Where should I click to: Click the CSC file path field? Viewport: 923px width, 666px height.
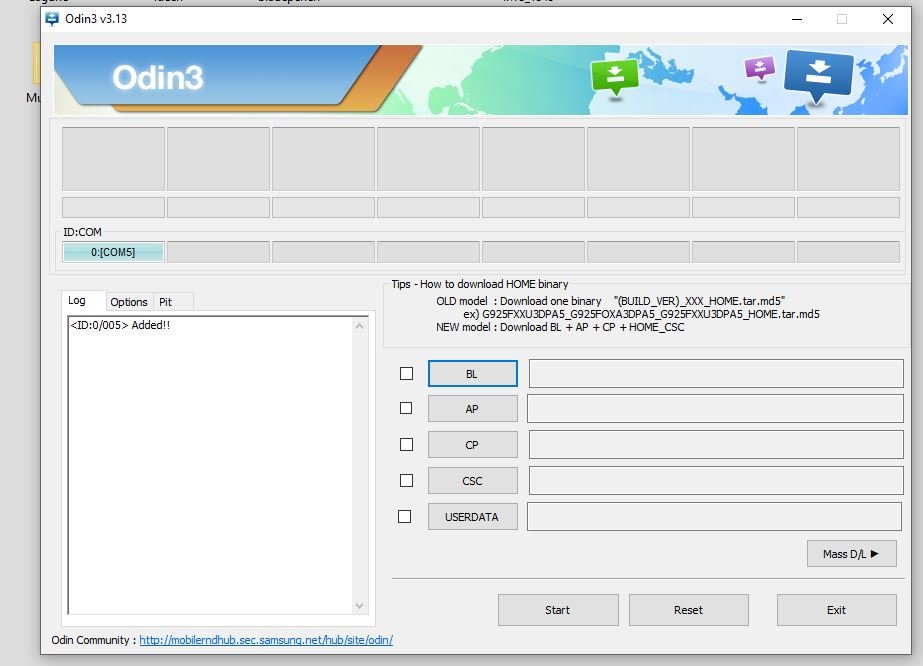[716, 481]
